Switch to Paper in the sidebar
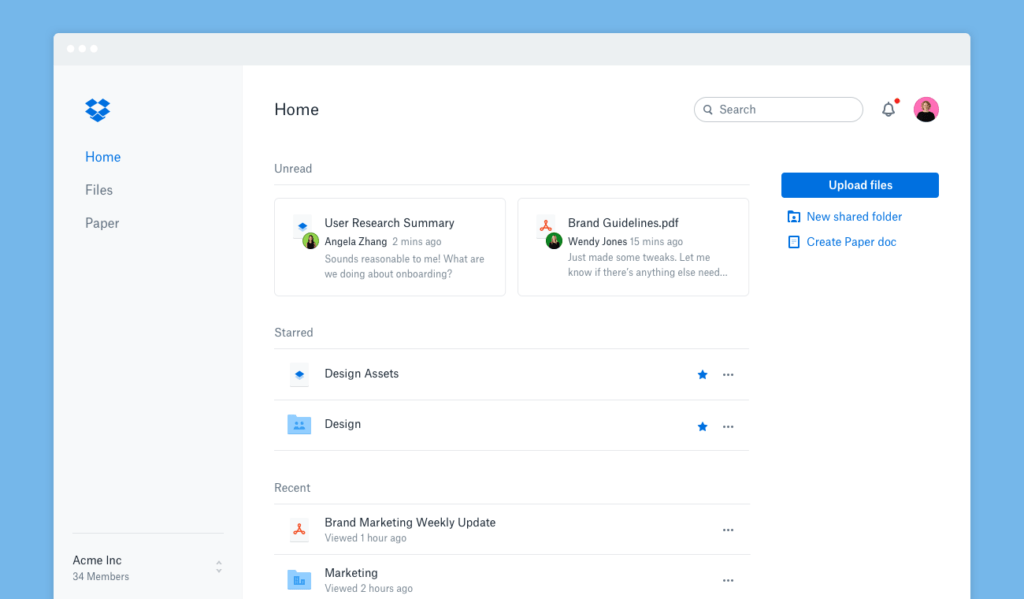 pos(102,223)
